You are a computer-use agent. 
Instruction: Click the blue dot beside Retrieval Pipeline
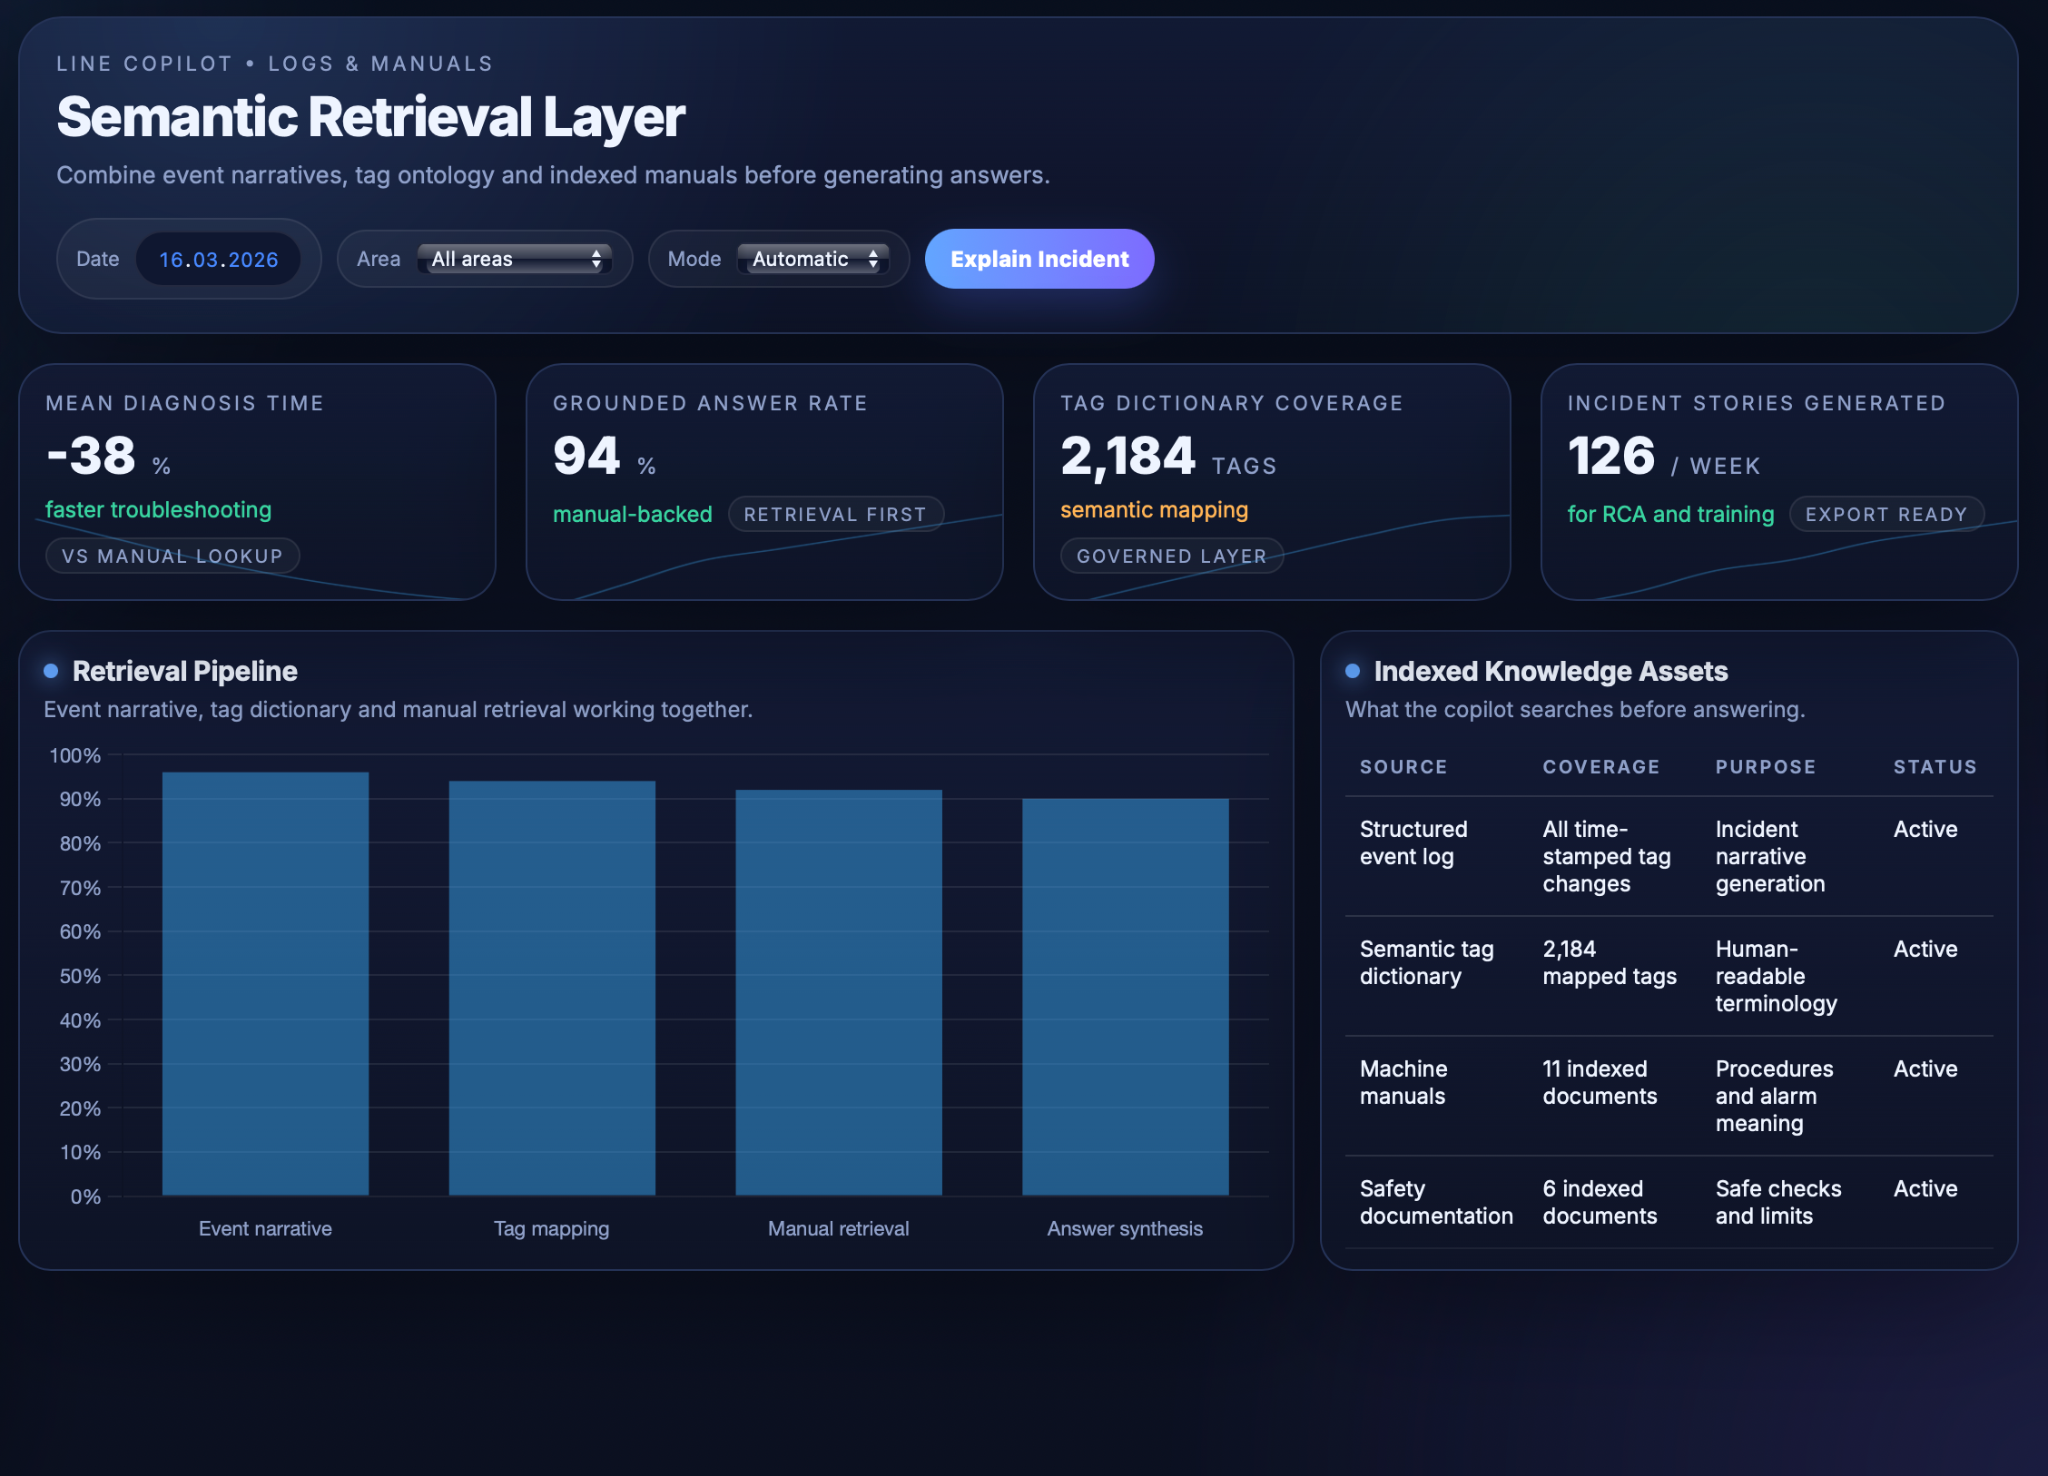[51, 671]
